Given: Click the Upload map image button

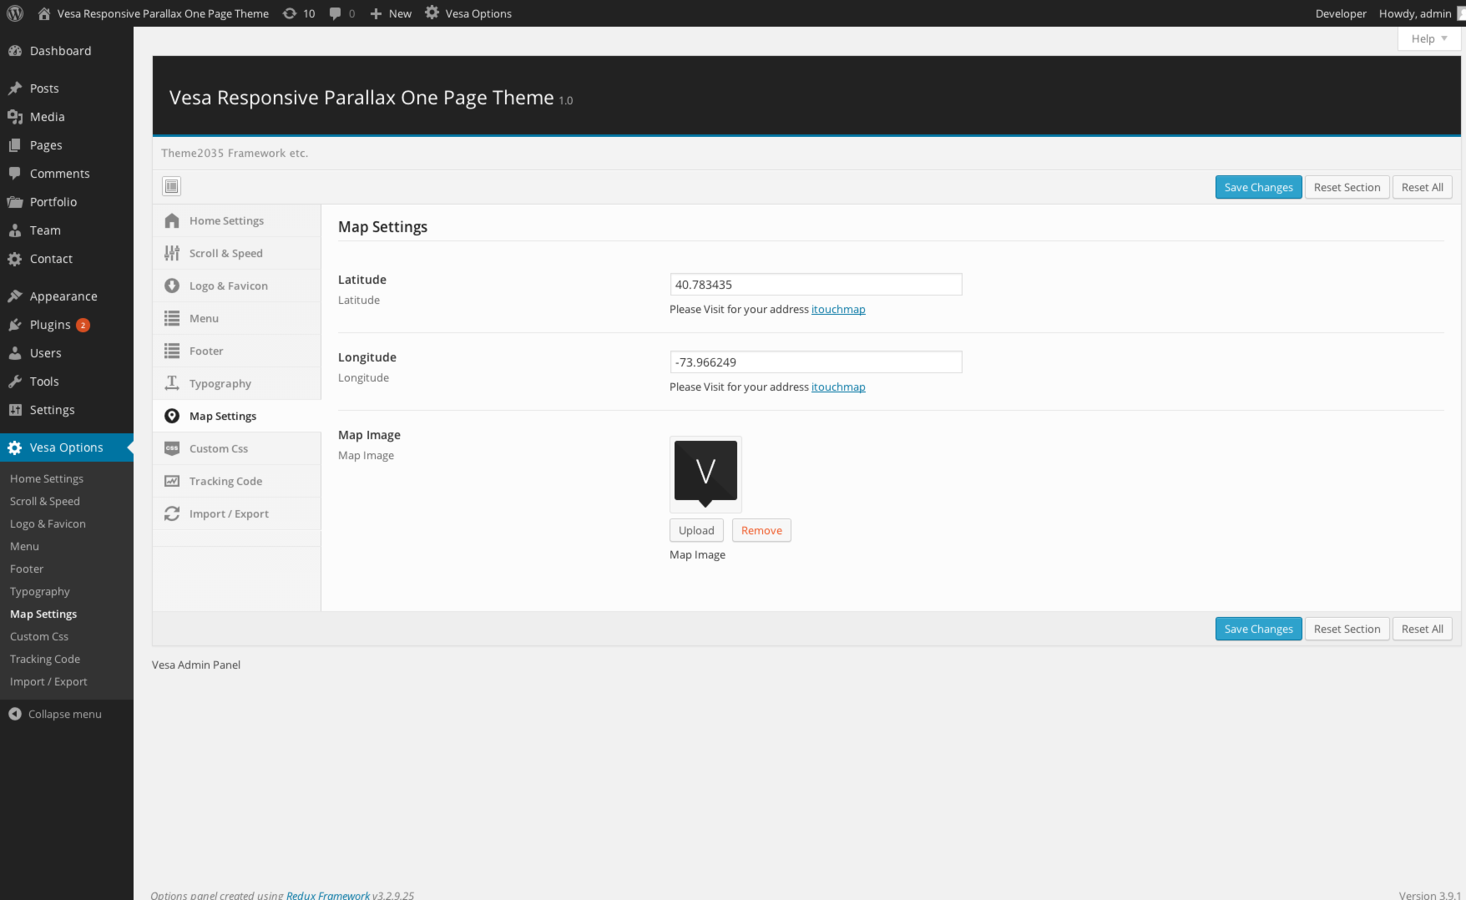Looking at the screenshot, I should pyautogui.click(x=696, y=530).
